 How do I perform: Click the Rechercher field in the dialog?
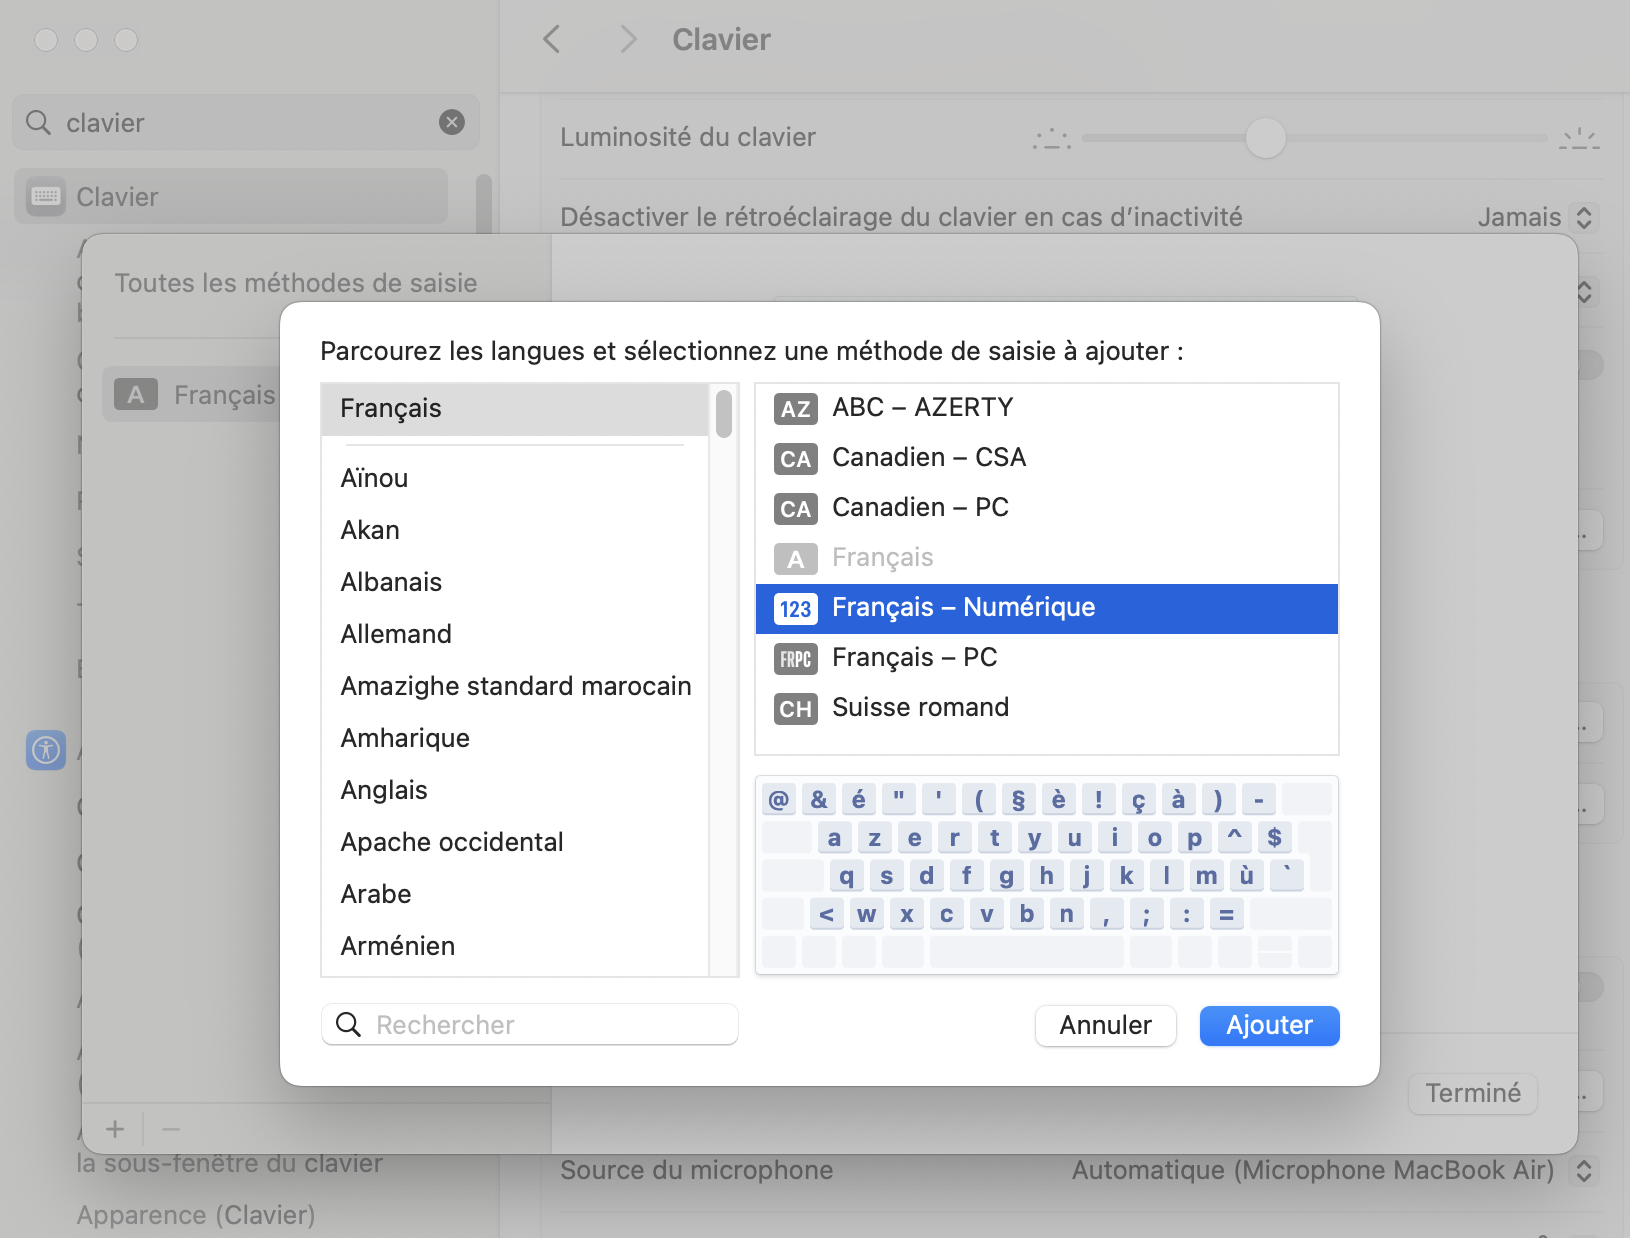pyautogui.click(x=530, y=1025)
